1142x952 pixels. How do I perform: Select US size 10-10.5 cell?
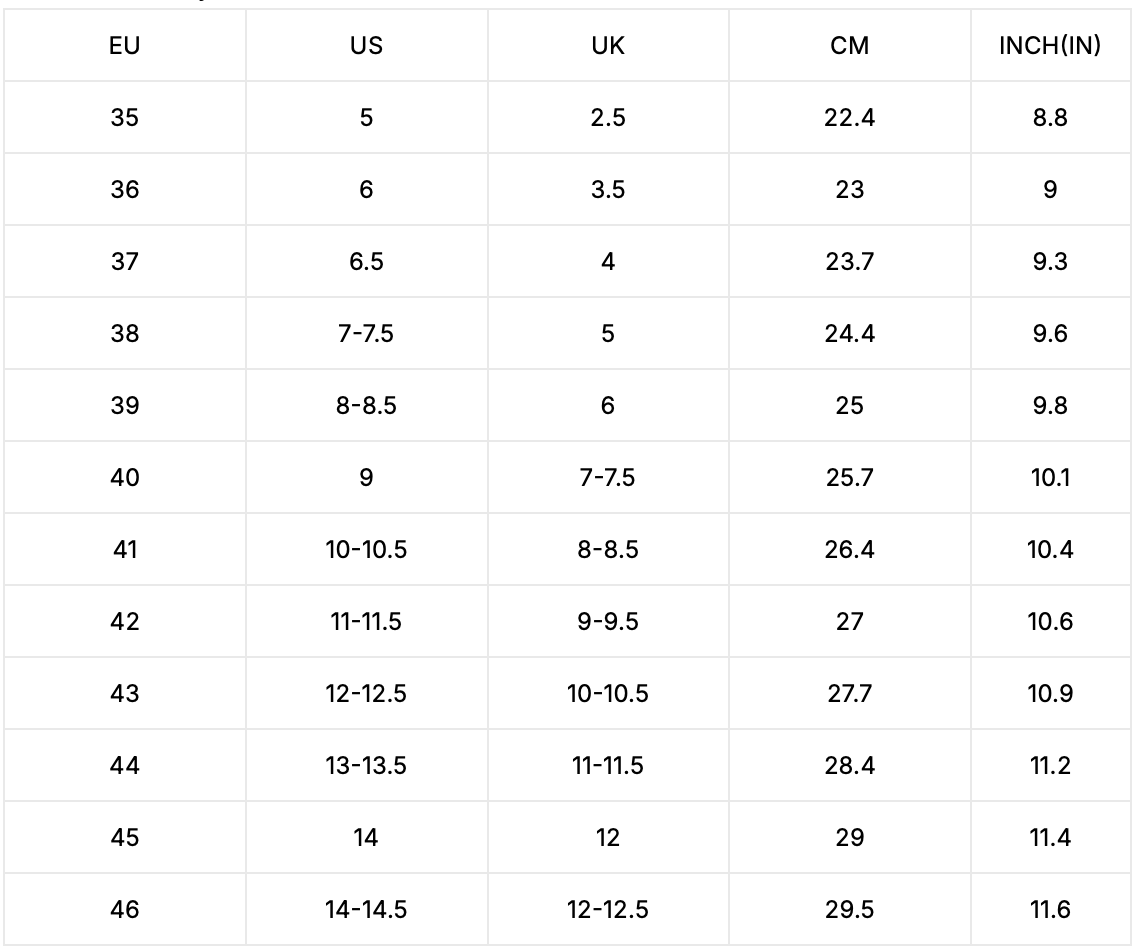(366, 549)
